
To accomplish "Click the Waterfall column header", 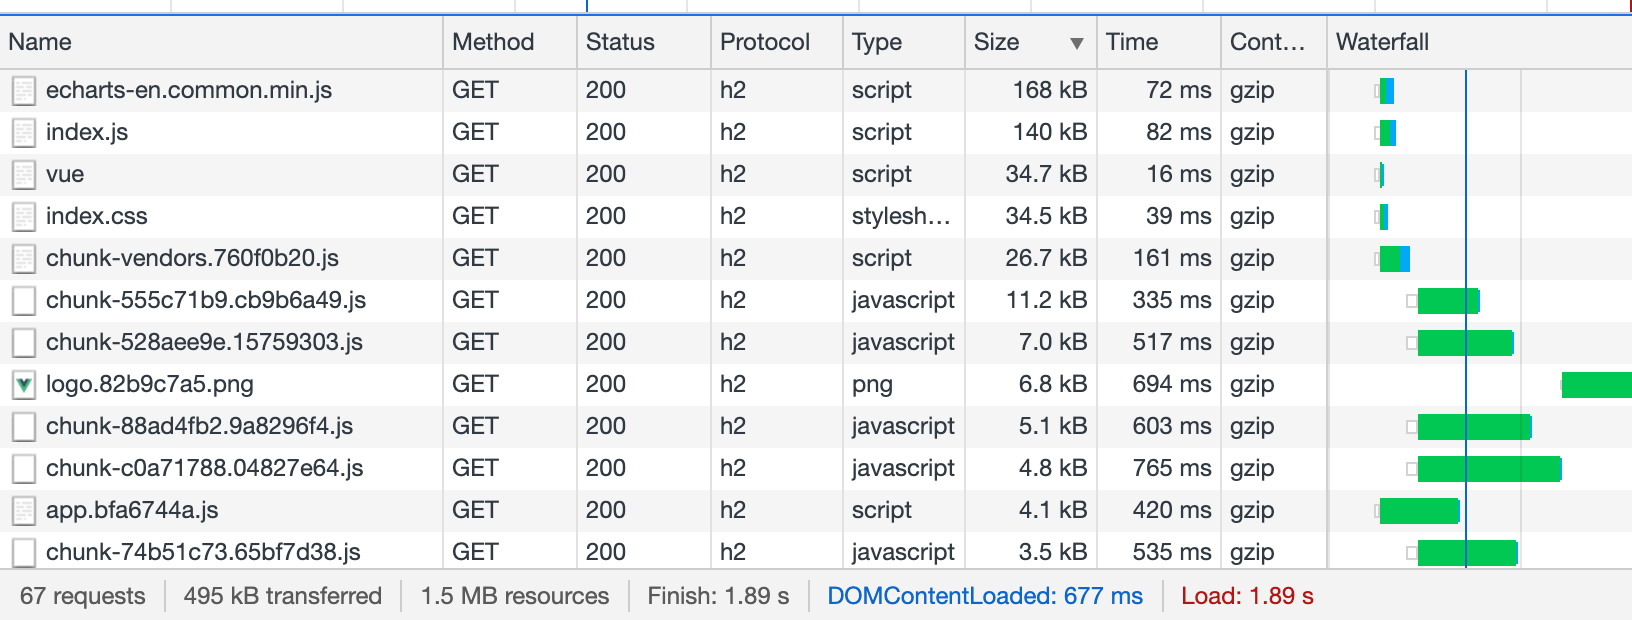I will (x=1382, y=42).
